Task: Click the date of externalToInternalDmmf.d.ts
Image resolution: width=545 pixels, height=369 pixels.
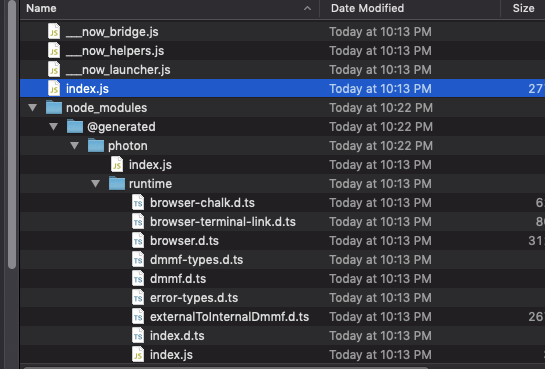Action: click(381, 317)
